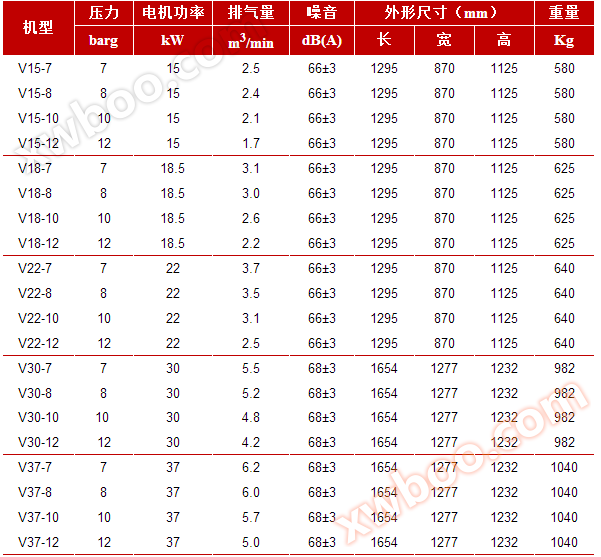
Task: Select the 电机功率 header cell
Action: pyautogui.click(x=173, y=14)
